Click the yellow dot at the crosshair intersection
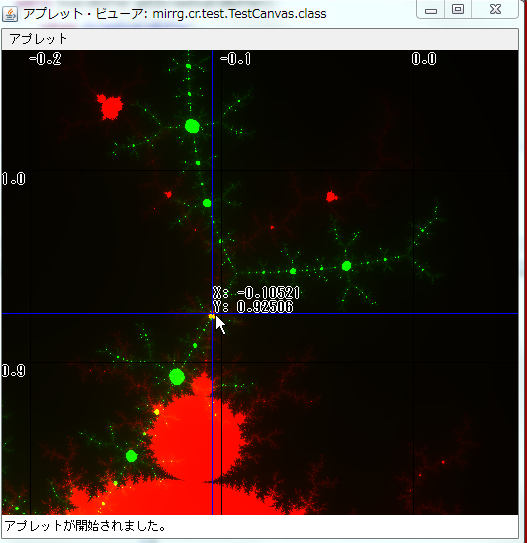Viewport: 527px width, 543px height. (212, 316)
